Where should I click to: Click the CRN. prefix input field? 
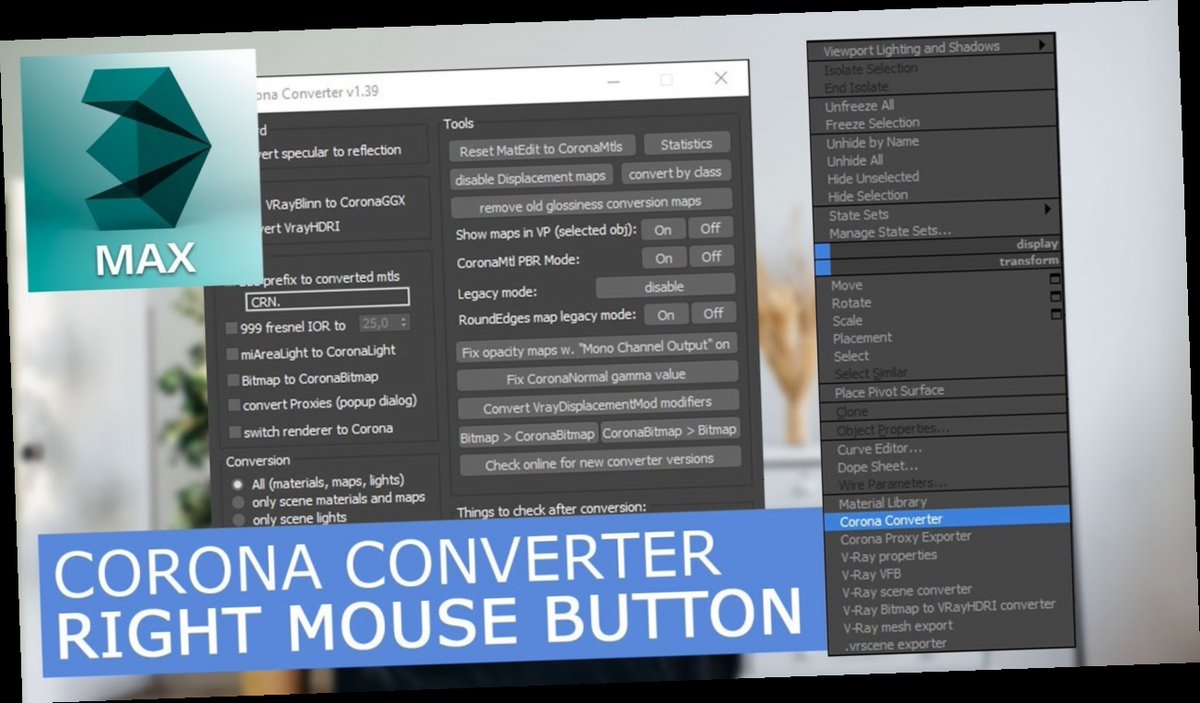click(x=327, y=298)
